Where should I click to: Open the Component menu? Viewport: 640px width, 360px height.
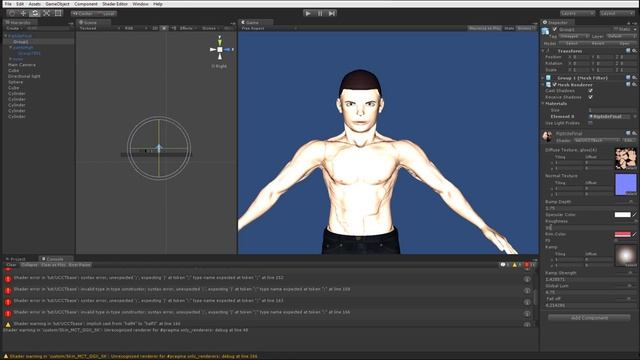[86, 4]
